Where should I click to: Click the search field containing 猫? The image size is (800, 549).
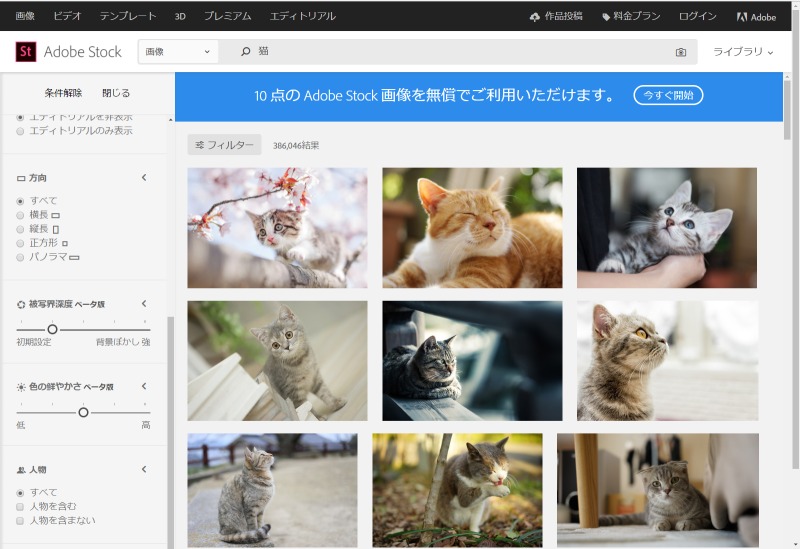pyautogui.click(x=459, y=52)
